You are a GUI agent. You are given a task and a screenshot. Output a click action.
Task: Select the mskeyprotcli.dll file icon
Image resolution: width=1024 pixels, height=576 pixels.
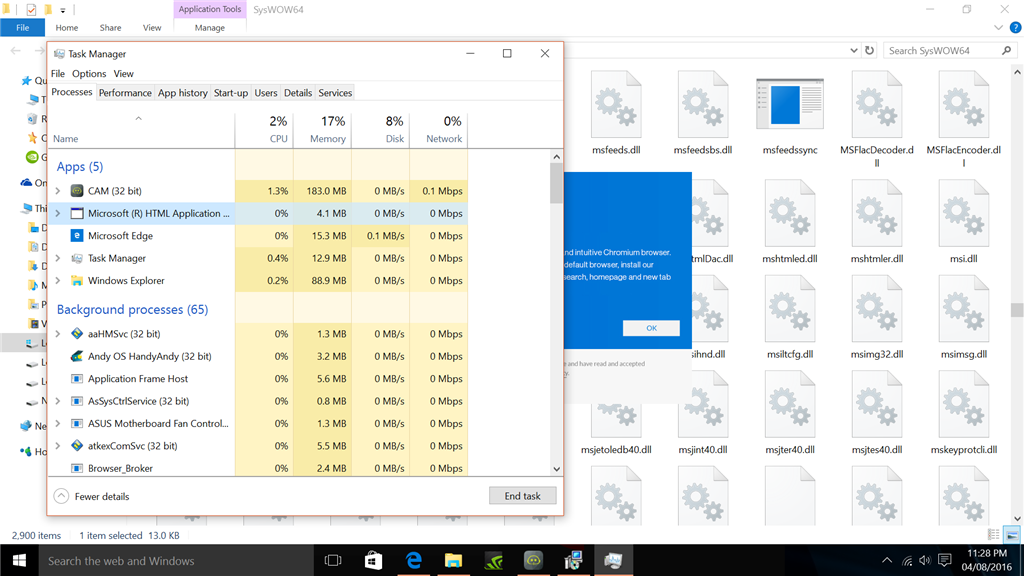963,405
